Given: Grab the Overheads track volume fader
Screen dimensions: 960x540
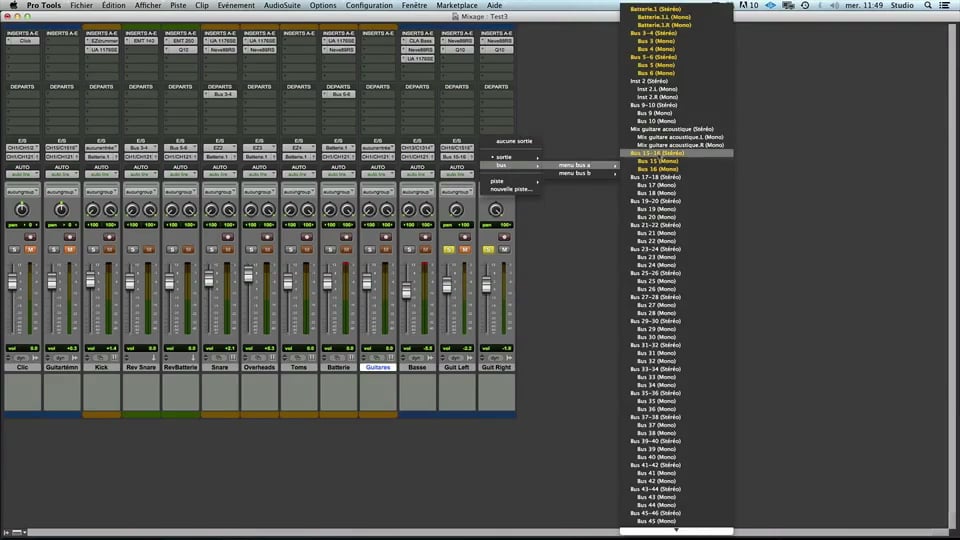Looking at the screenshot, I should (x=249, y=274).
